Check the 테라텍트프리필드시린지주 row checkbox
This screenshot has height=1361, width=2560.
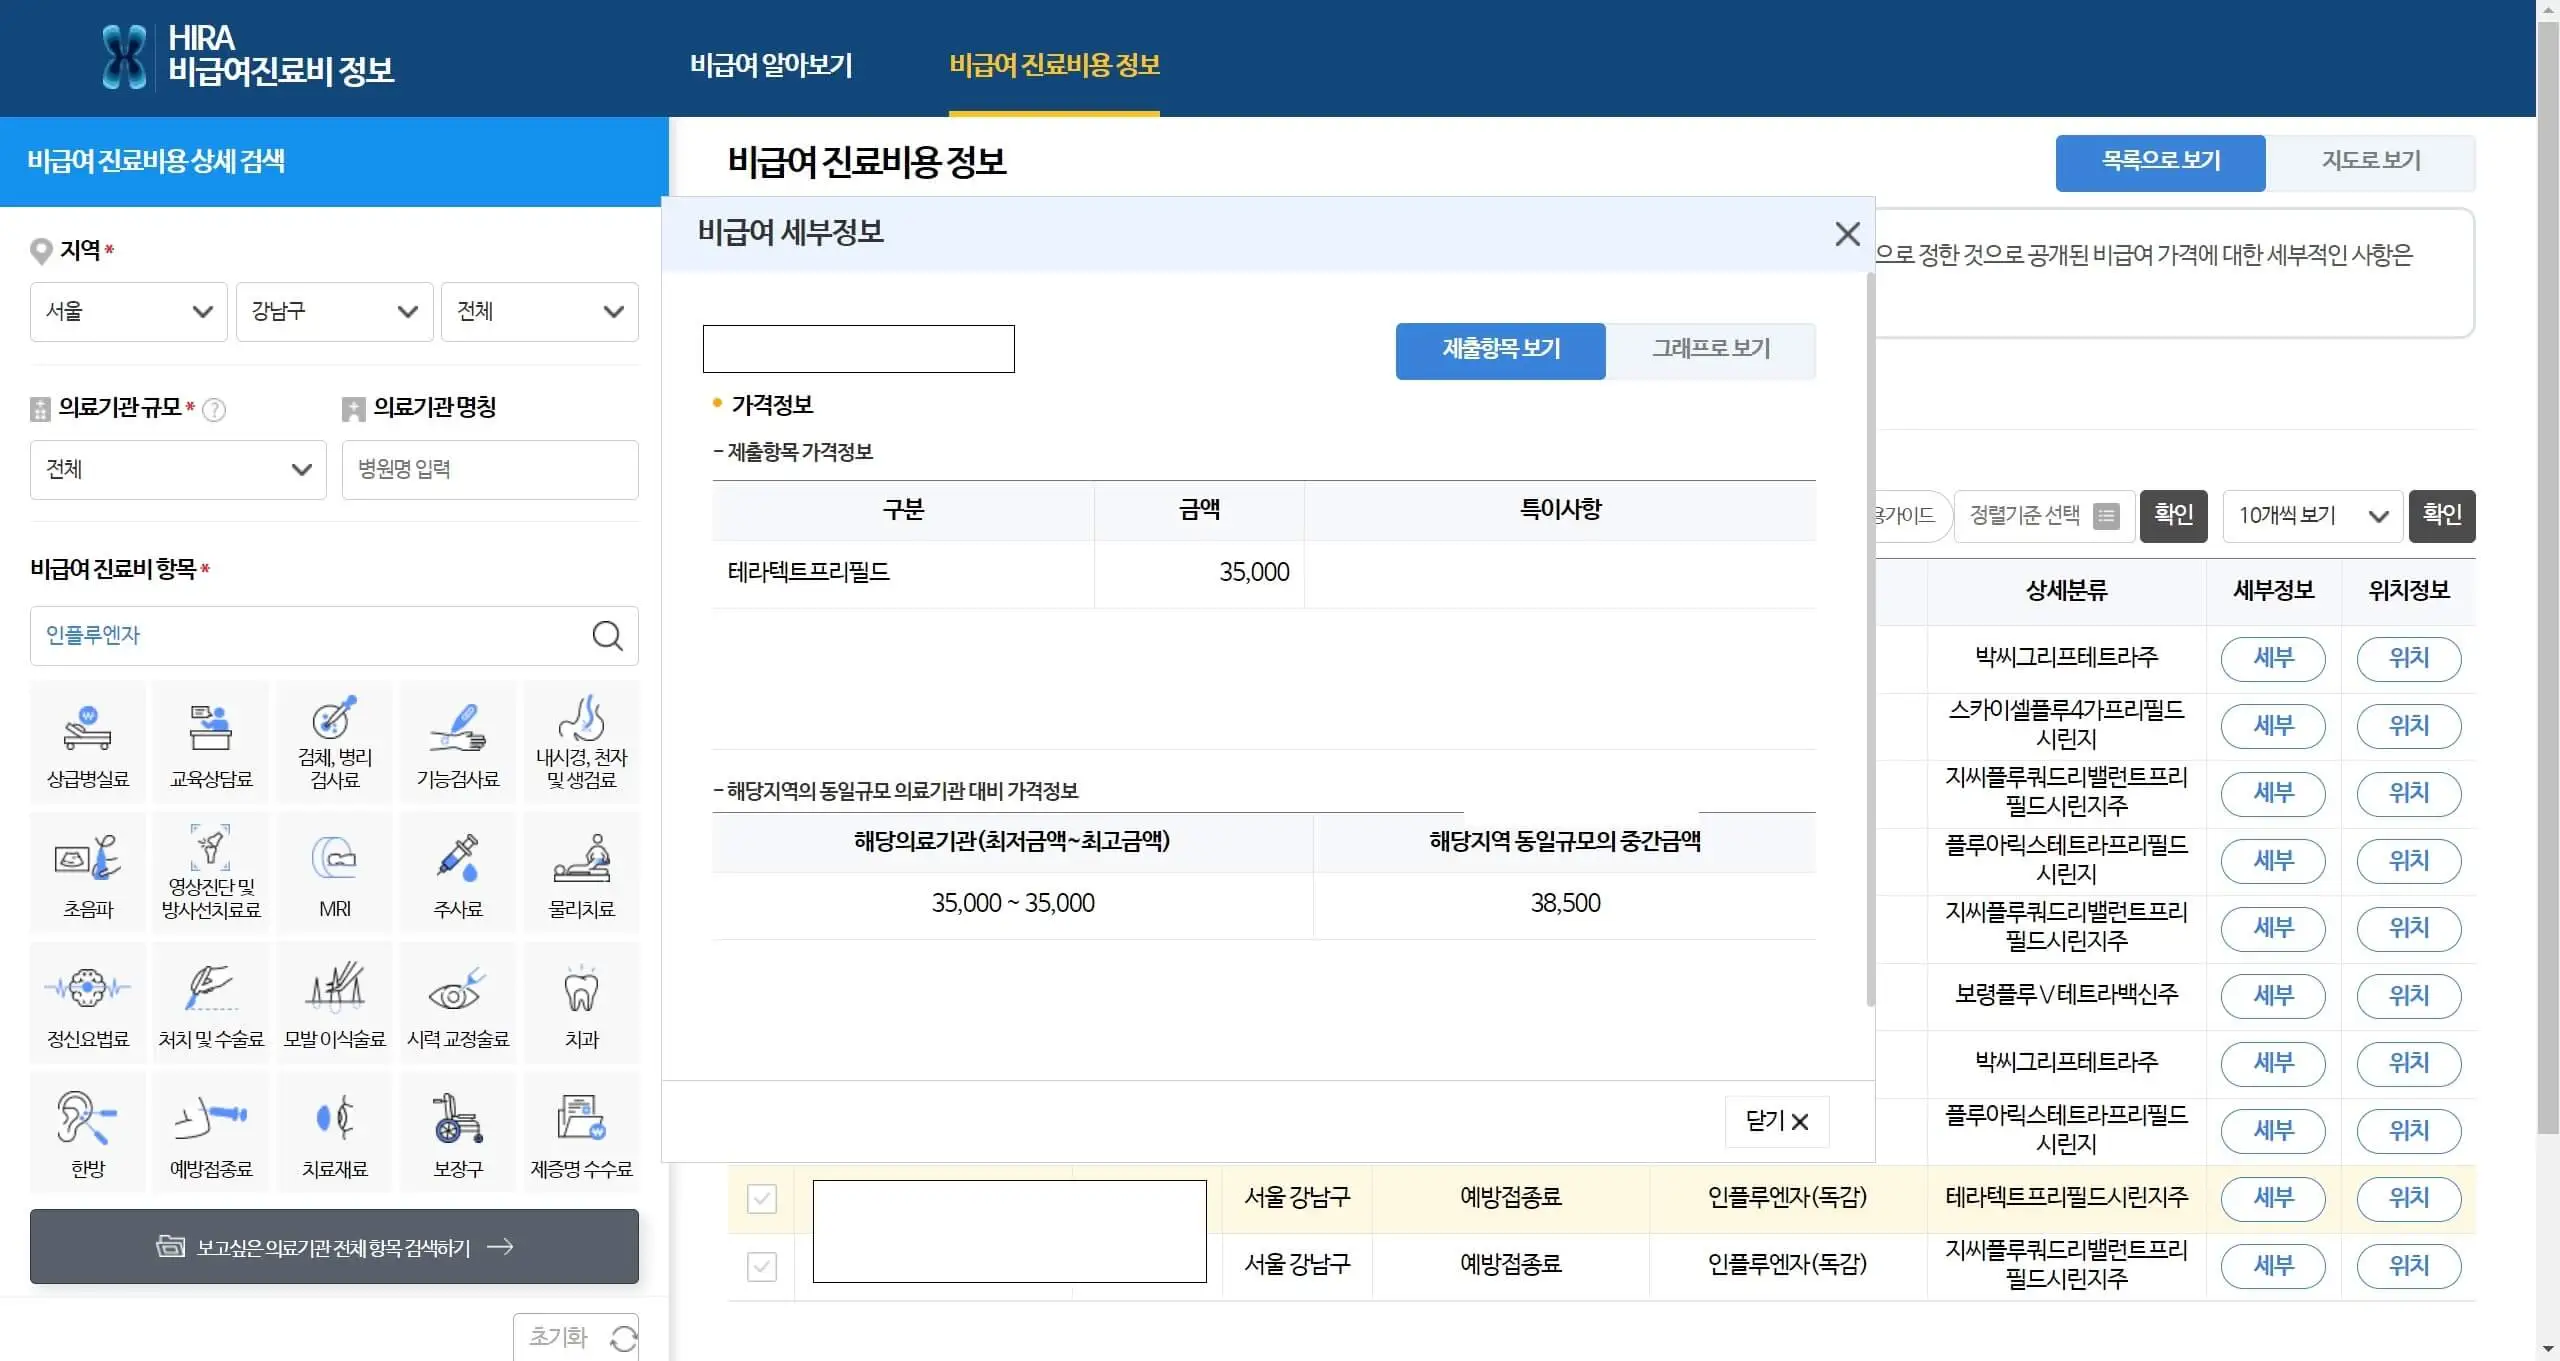click(762, 1198)
